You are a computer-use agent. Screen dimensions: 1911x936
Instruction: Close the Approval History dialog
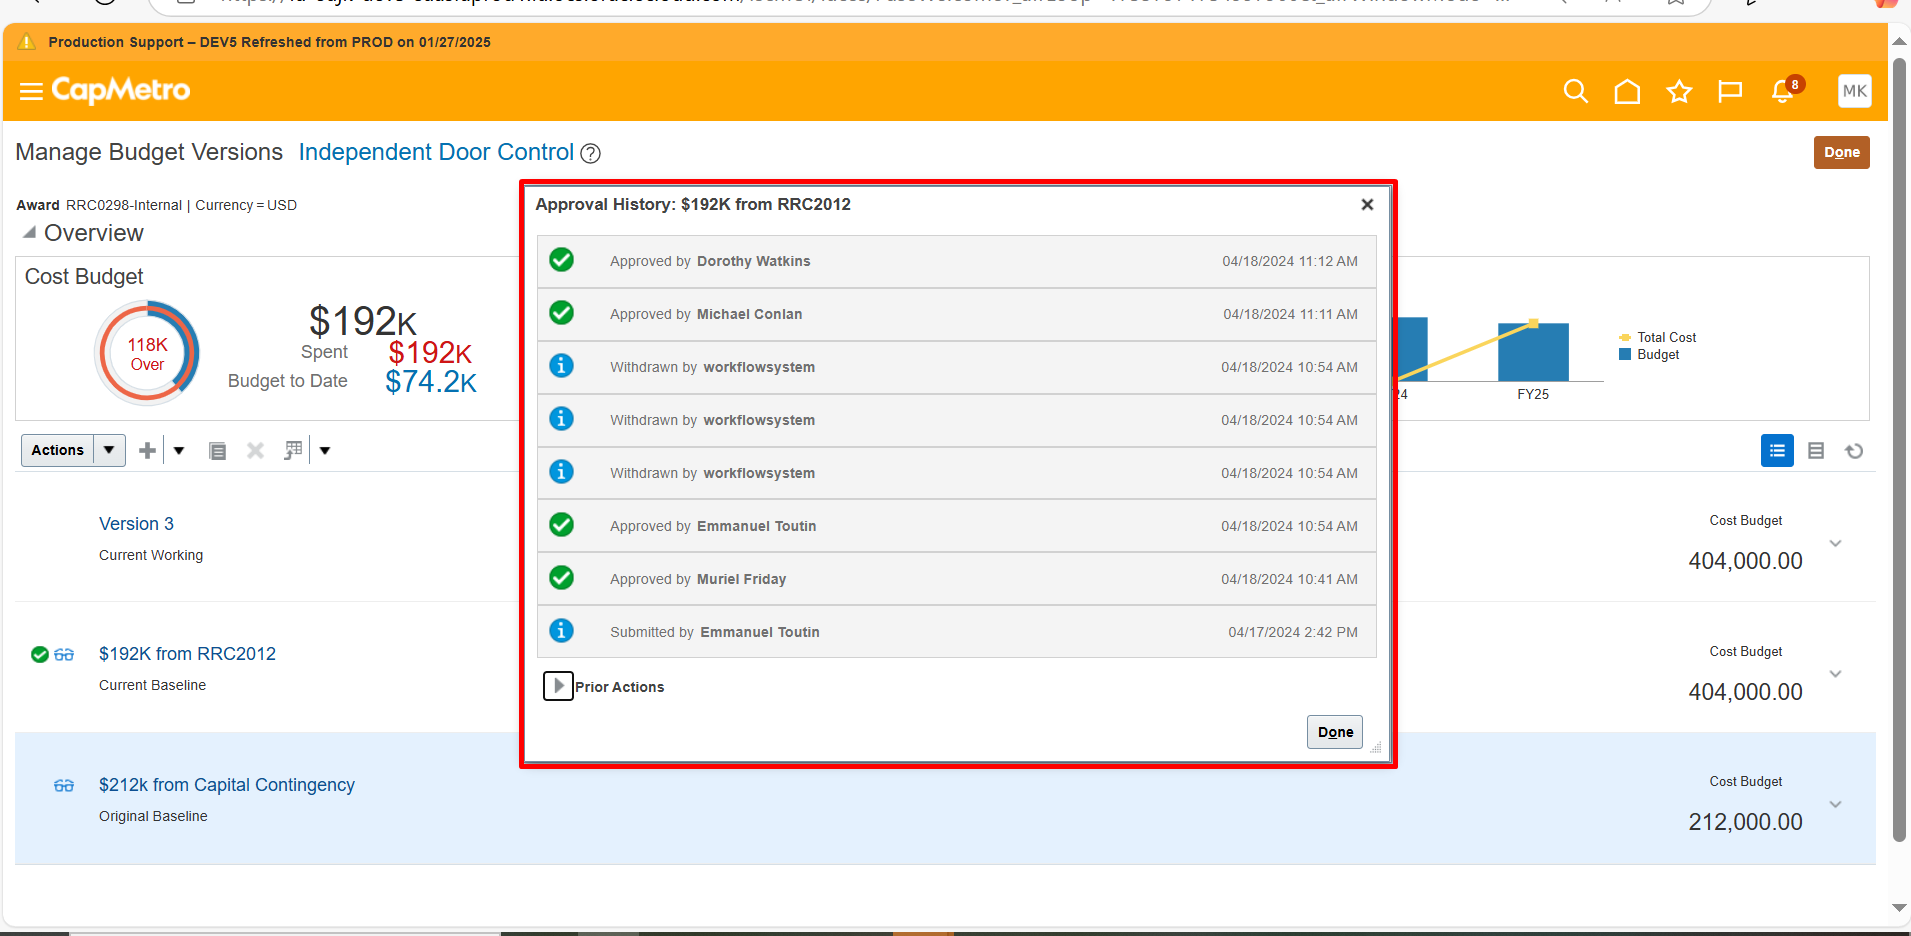(1367, 204)
